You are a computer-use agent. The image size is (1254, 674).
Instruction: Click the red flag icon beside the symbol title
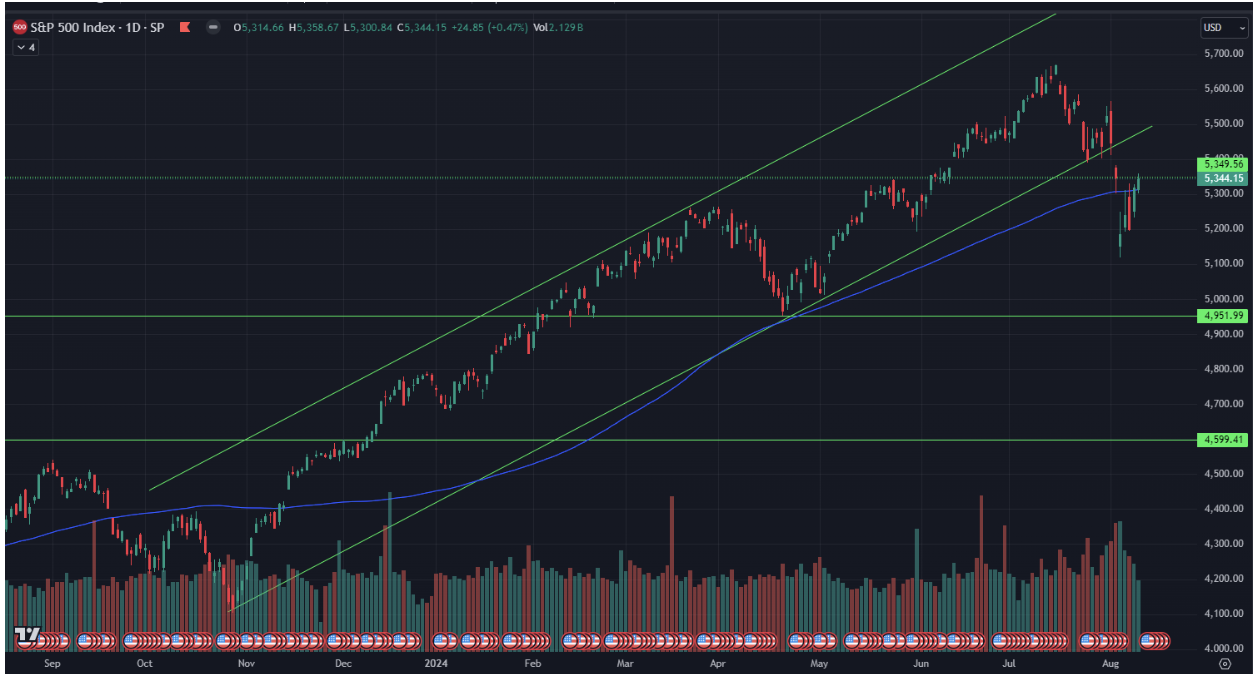pyautogui.click(x=185, y=27)
